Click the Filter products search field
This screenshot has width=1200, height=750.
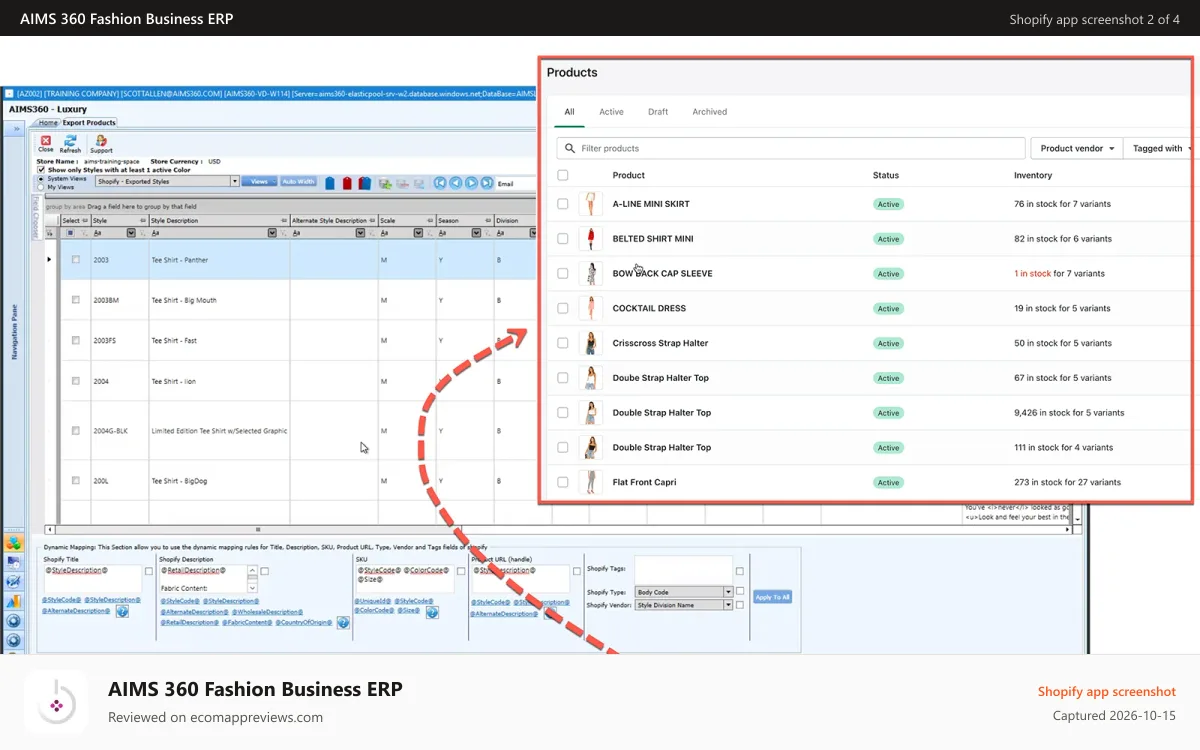[791, 148]
